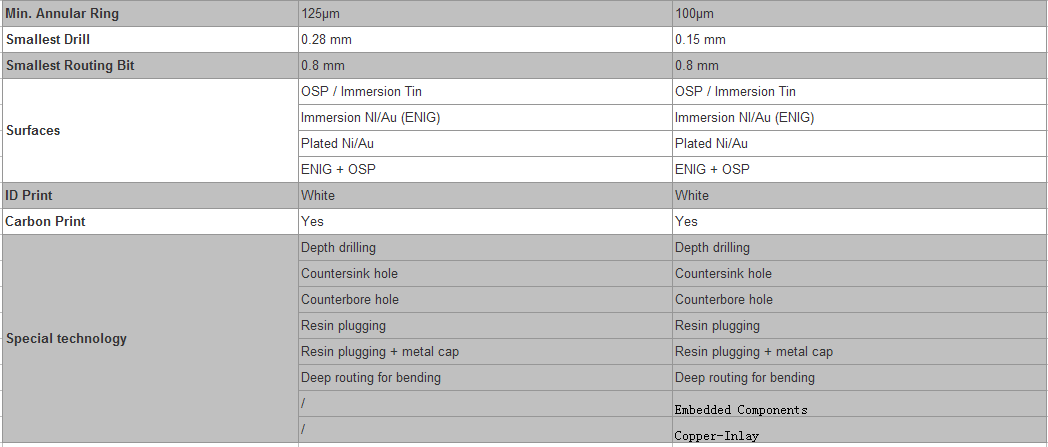Image resolution: width=1048 pixels, height=447 pixels.
Task: Select the 0.15 mm drill value
Action: [x=859, y=39]
